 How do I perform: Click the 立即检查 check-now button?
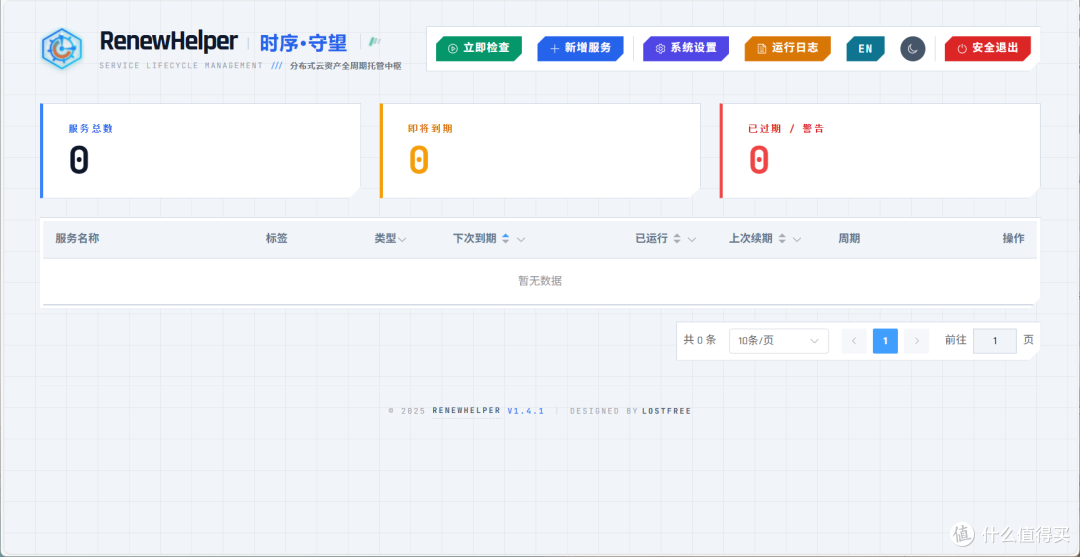479,48
